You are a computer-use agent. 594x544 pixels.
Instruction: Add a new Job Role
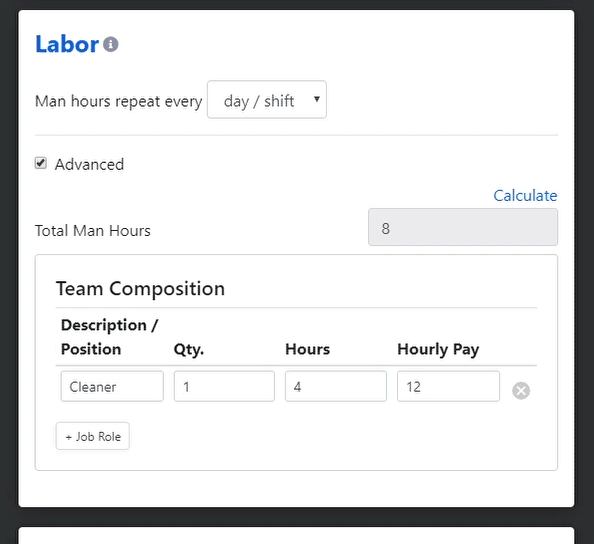coord(93,436)
